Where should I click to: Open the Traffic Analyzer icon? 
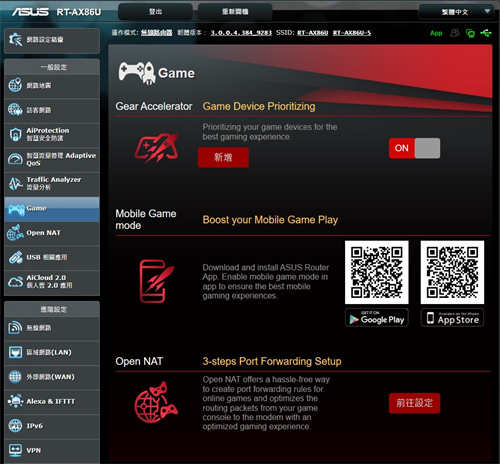(15, 184)
